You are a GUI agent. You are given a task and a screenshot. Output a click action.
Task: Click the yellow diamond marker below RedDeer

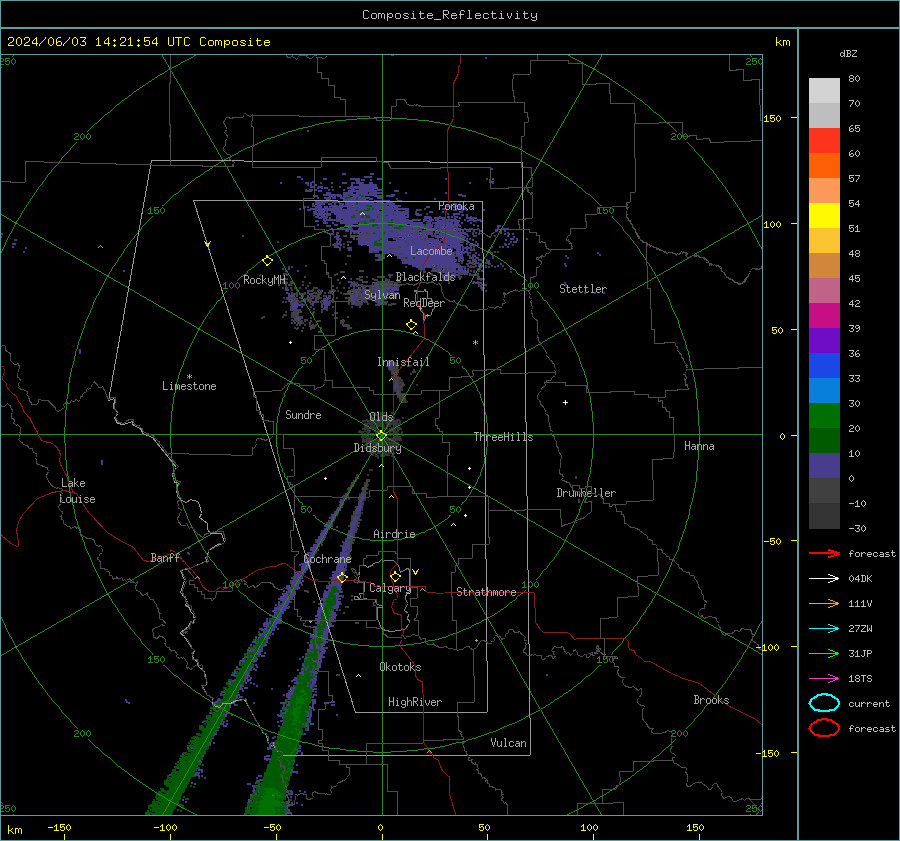[x=412, y=325]
